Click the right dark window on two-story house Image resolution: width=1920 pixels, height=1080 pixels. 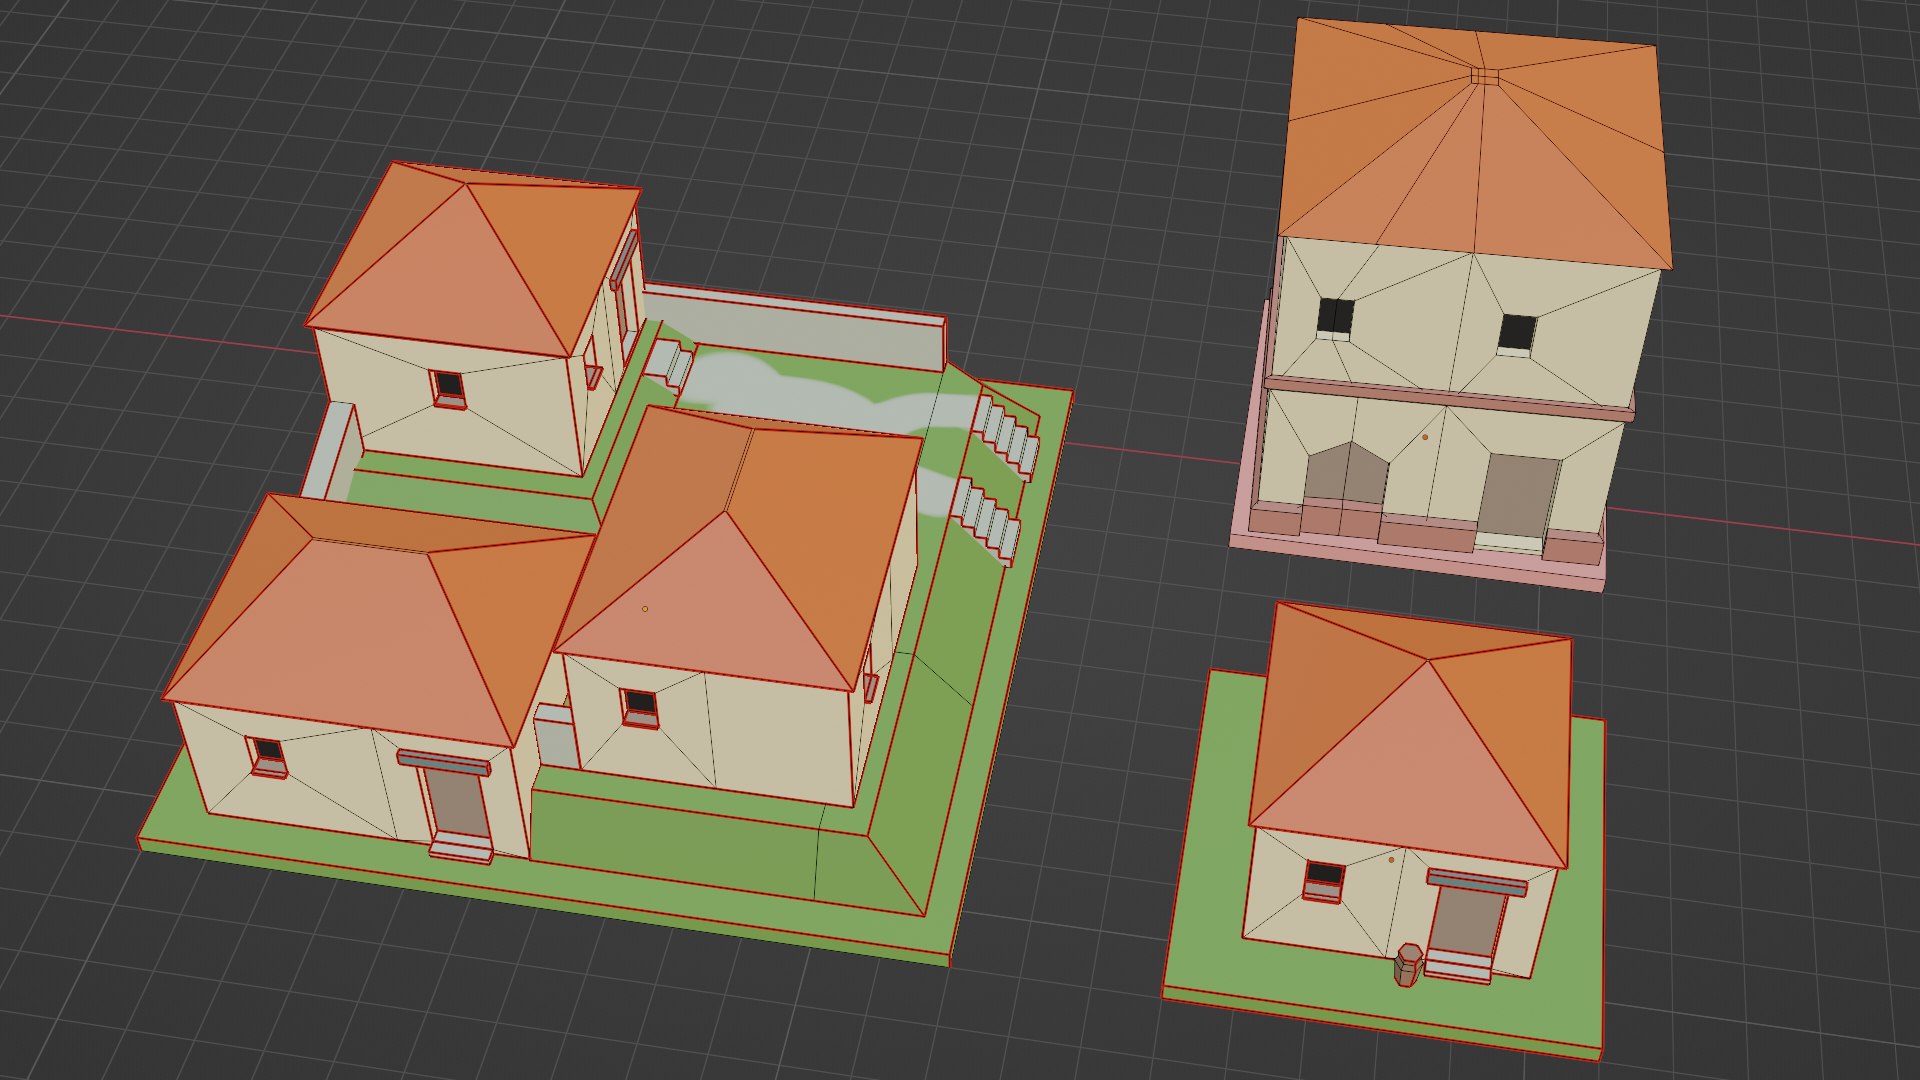tap(1517, 333)
